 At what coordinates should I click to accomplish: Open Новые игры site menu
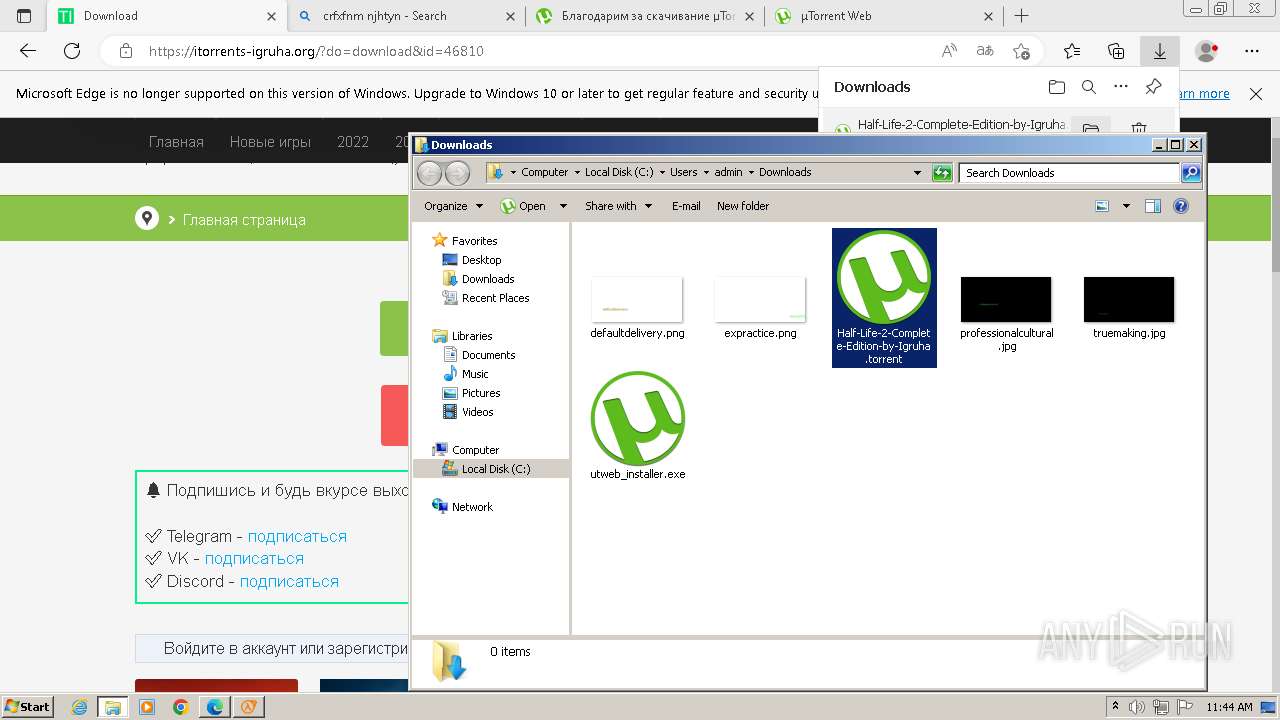pyautogui.click(x=270, y=142)
